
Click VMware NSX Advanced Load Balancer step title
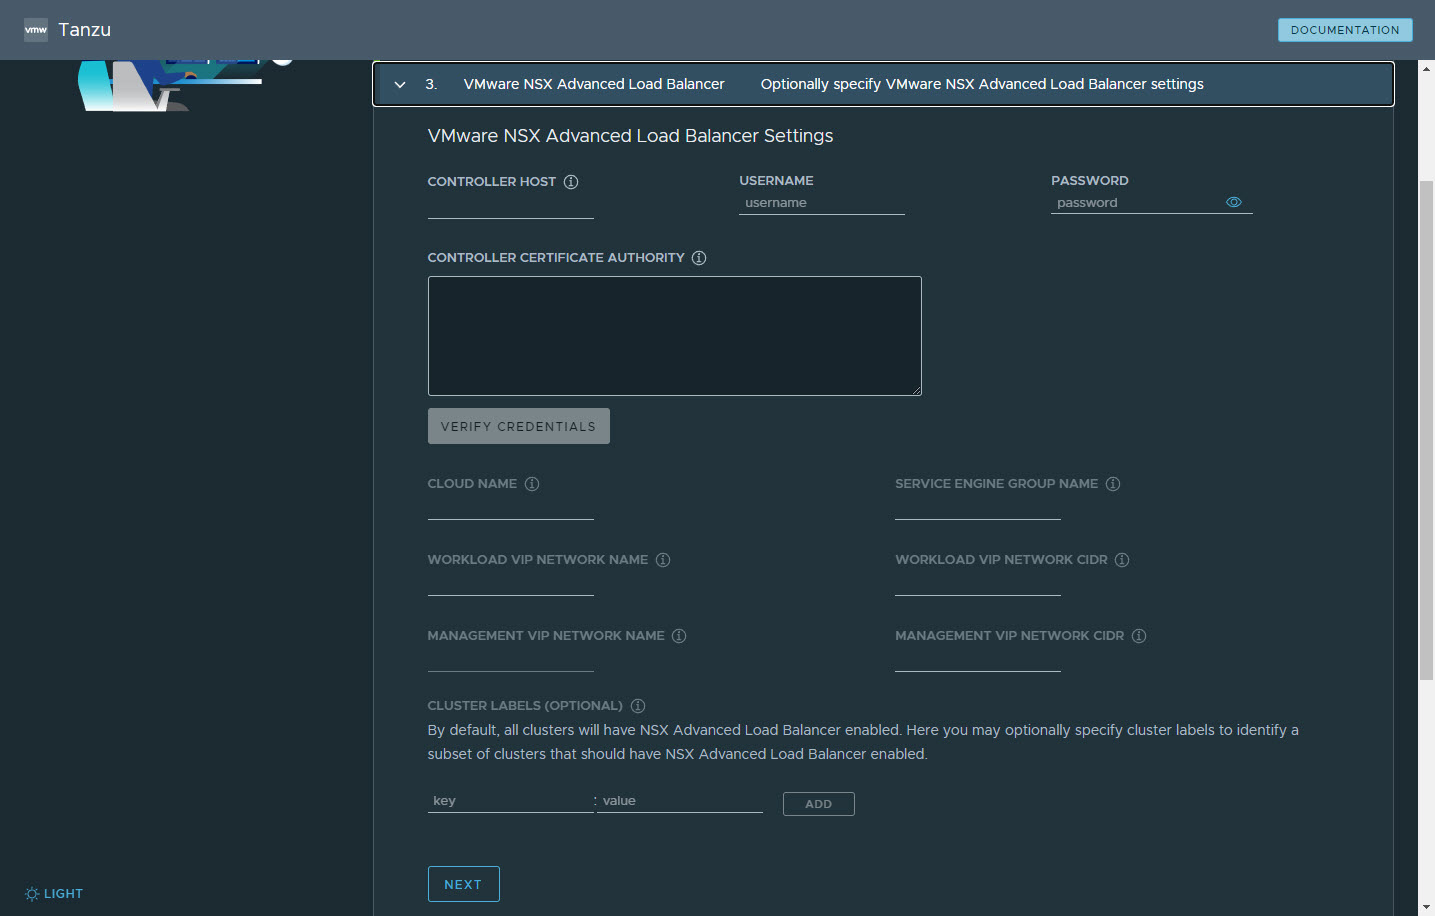pyautogui.click(x=594, y=84)
